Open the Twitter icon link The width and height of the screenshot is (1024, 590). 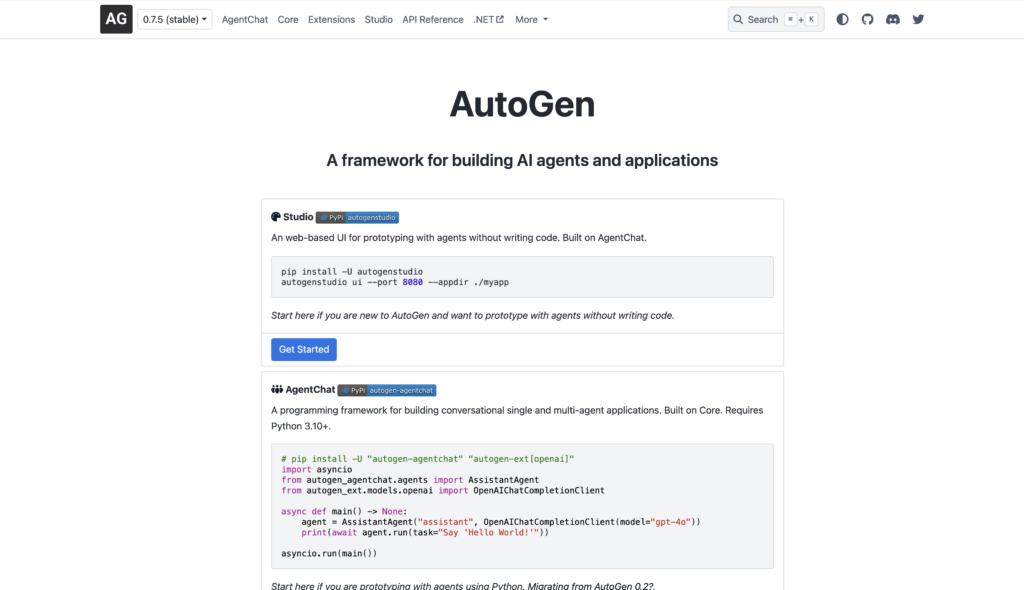[x=918, y=20]
